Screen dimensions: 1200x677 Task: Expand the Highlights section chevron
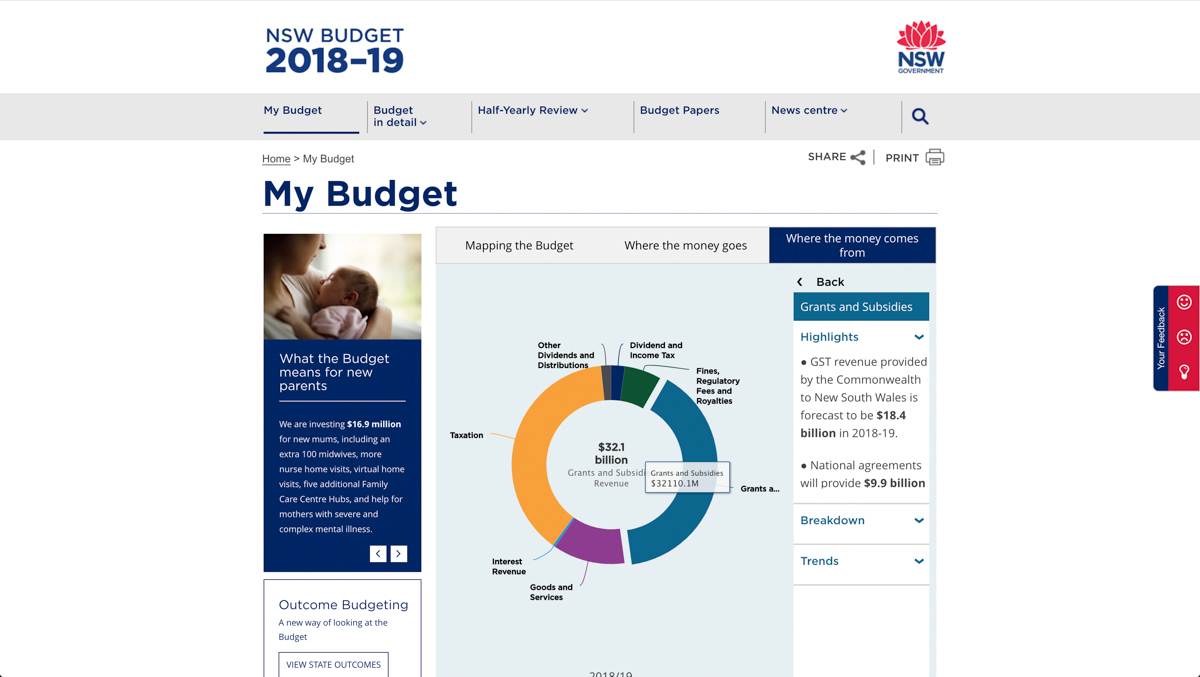tap(919, 337)
